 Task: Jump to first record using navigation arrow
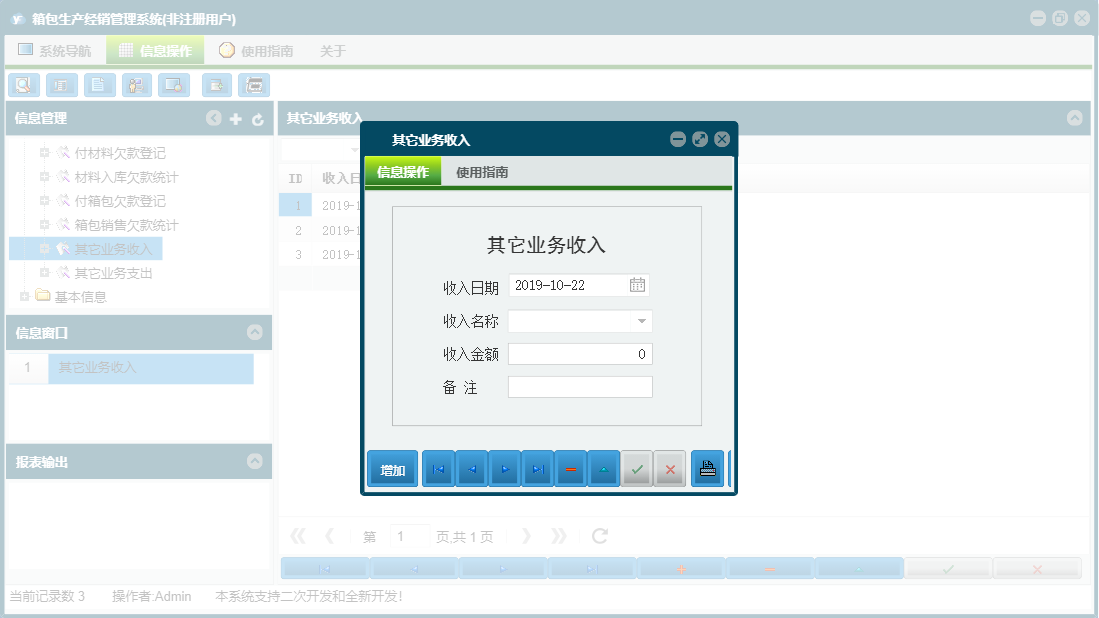[x=437, y=468]
